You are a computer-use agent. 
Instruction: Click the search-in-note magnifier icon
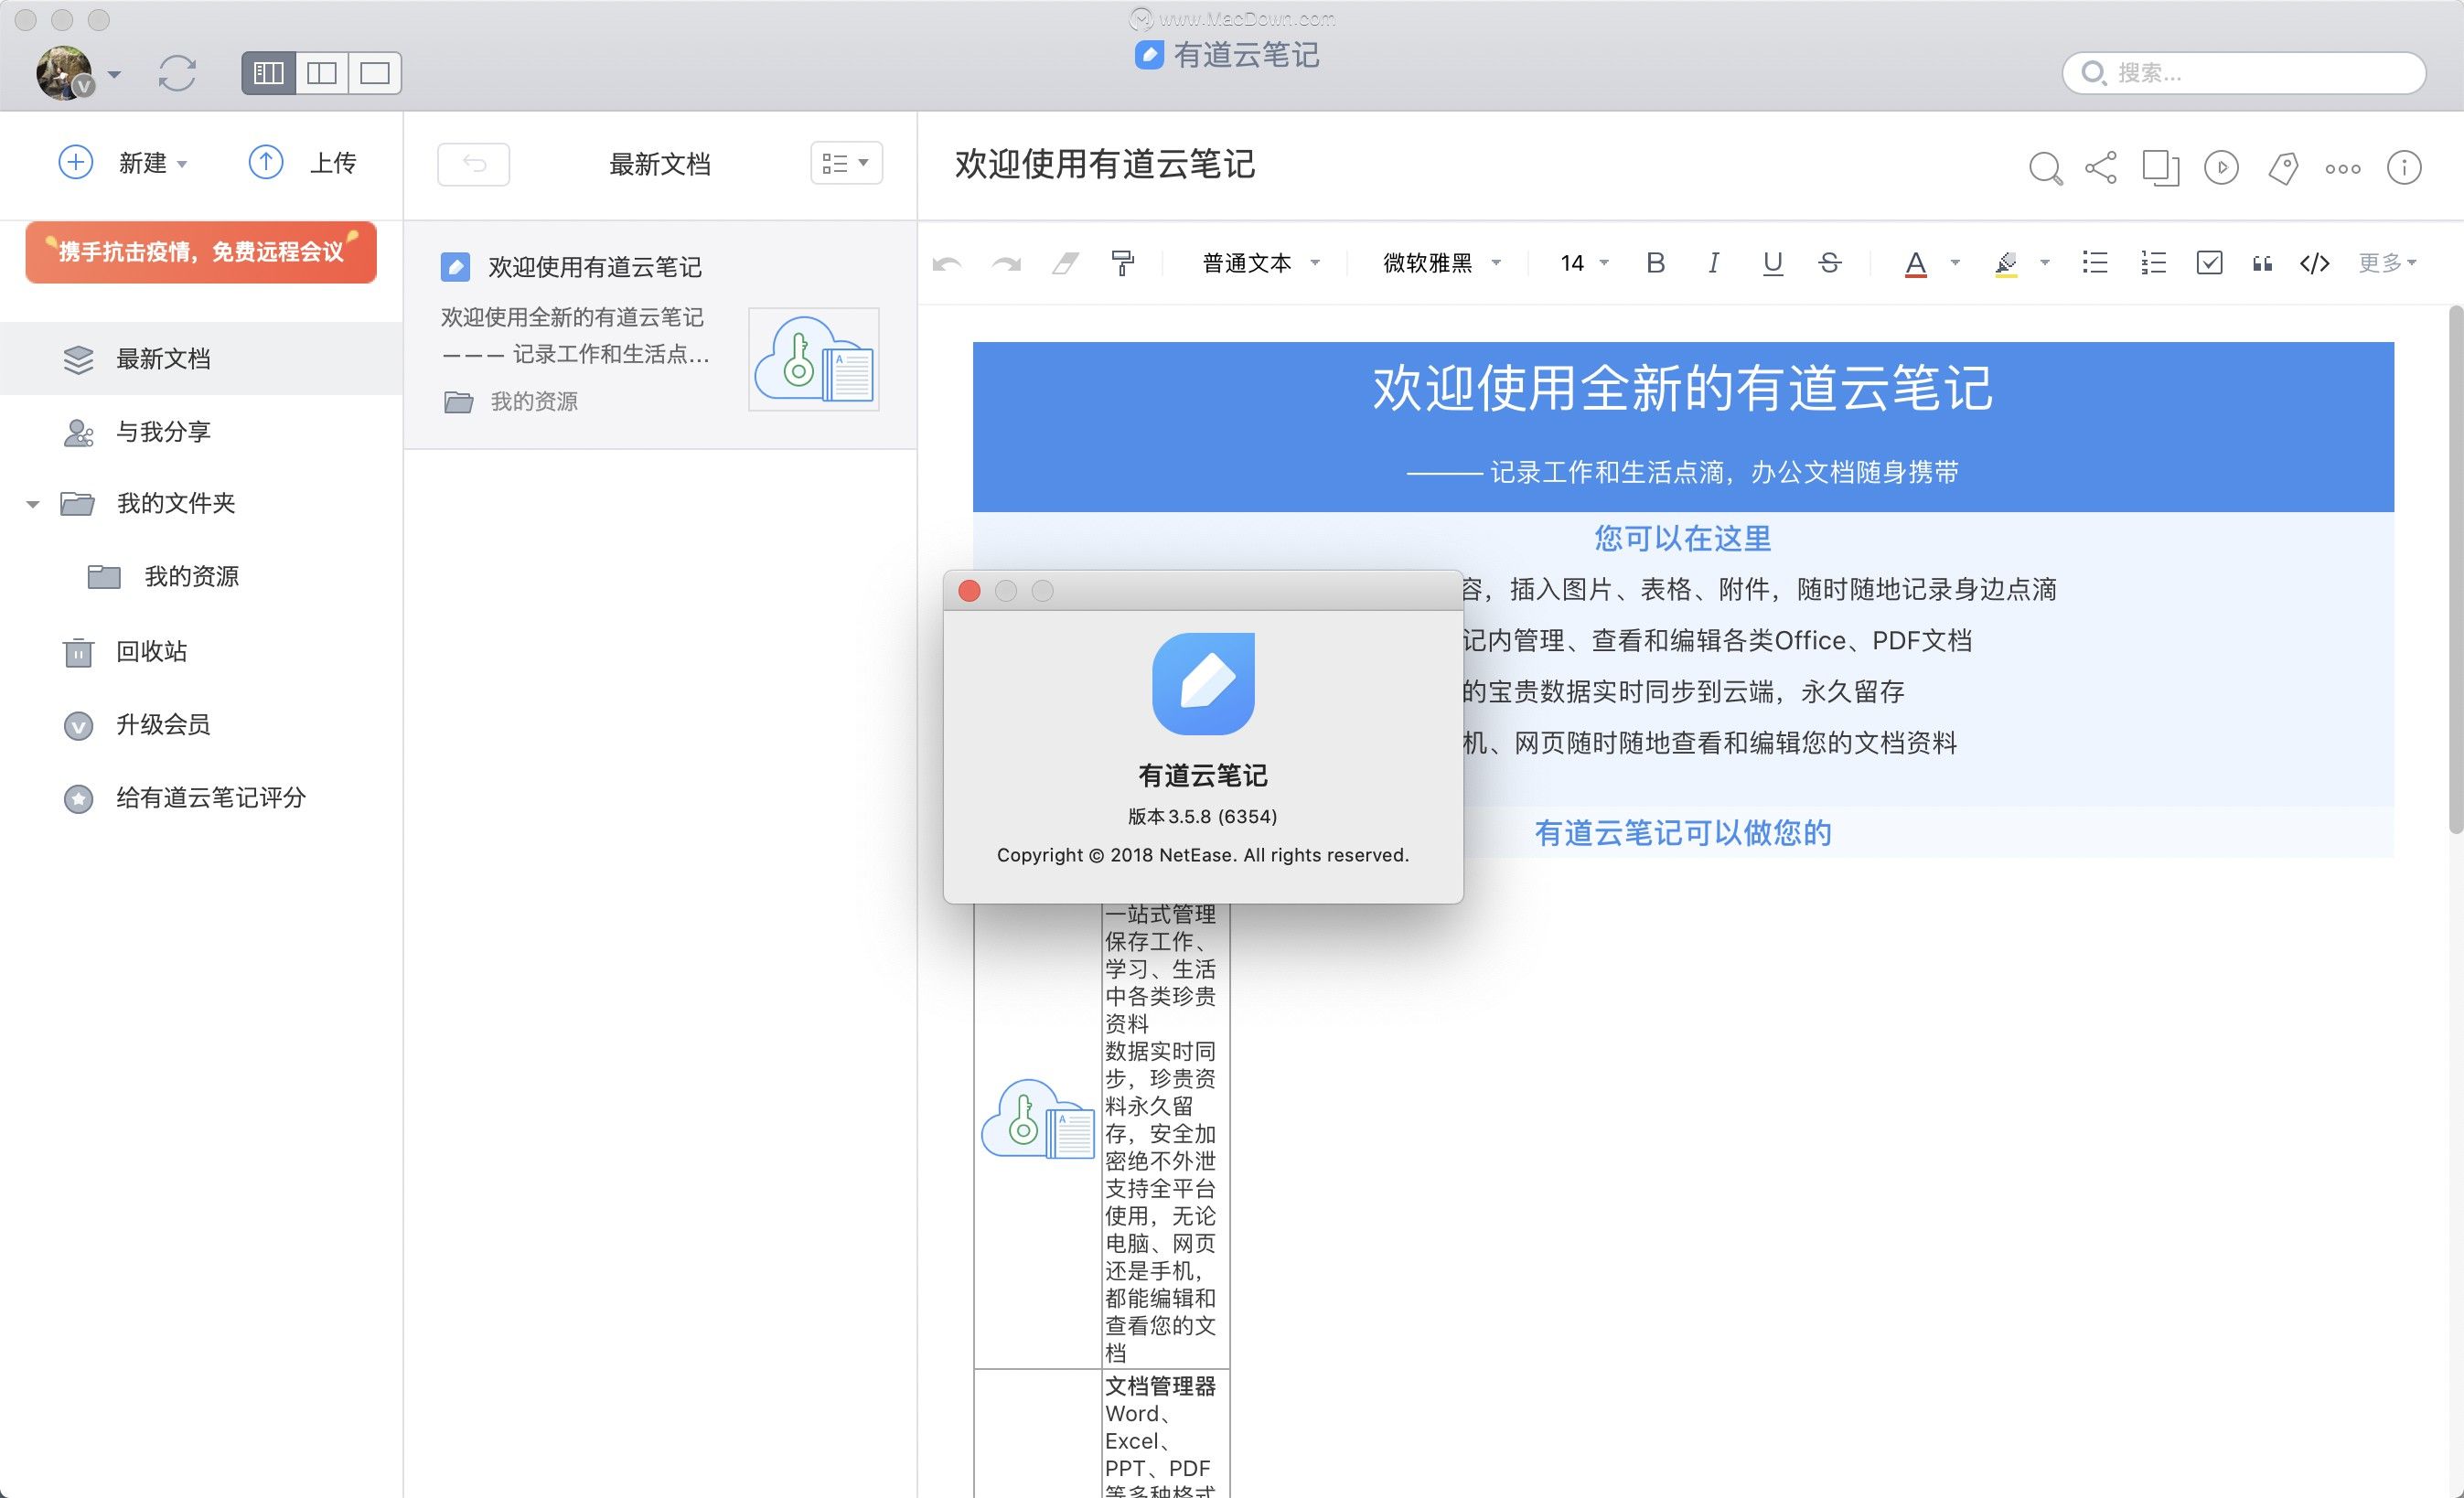[2045, 168]
